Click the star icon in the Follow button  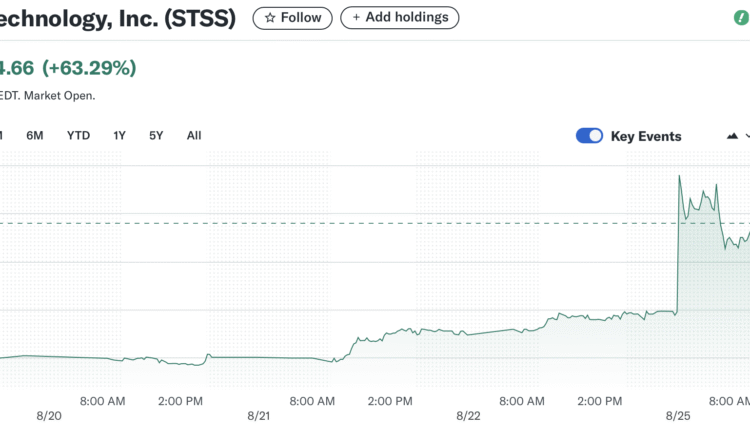269,18
